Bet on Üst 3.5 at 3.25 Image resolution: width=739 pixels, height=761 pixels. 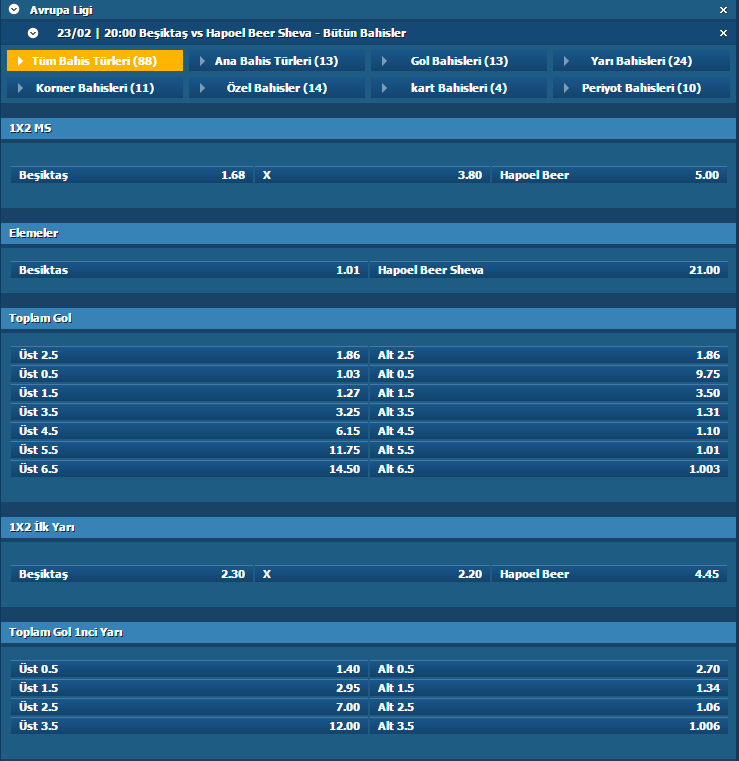[x=189, y=412]
